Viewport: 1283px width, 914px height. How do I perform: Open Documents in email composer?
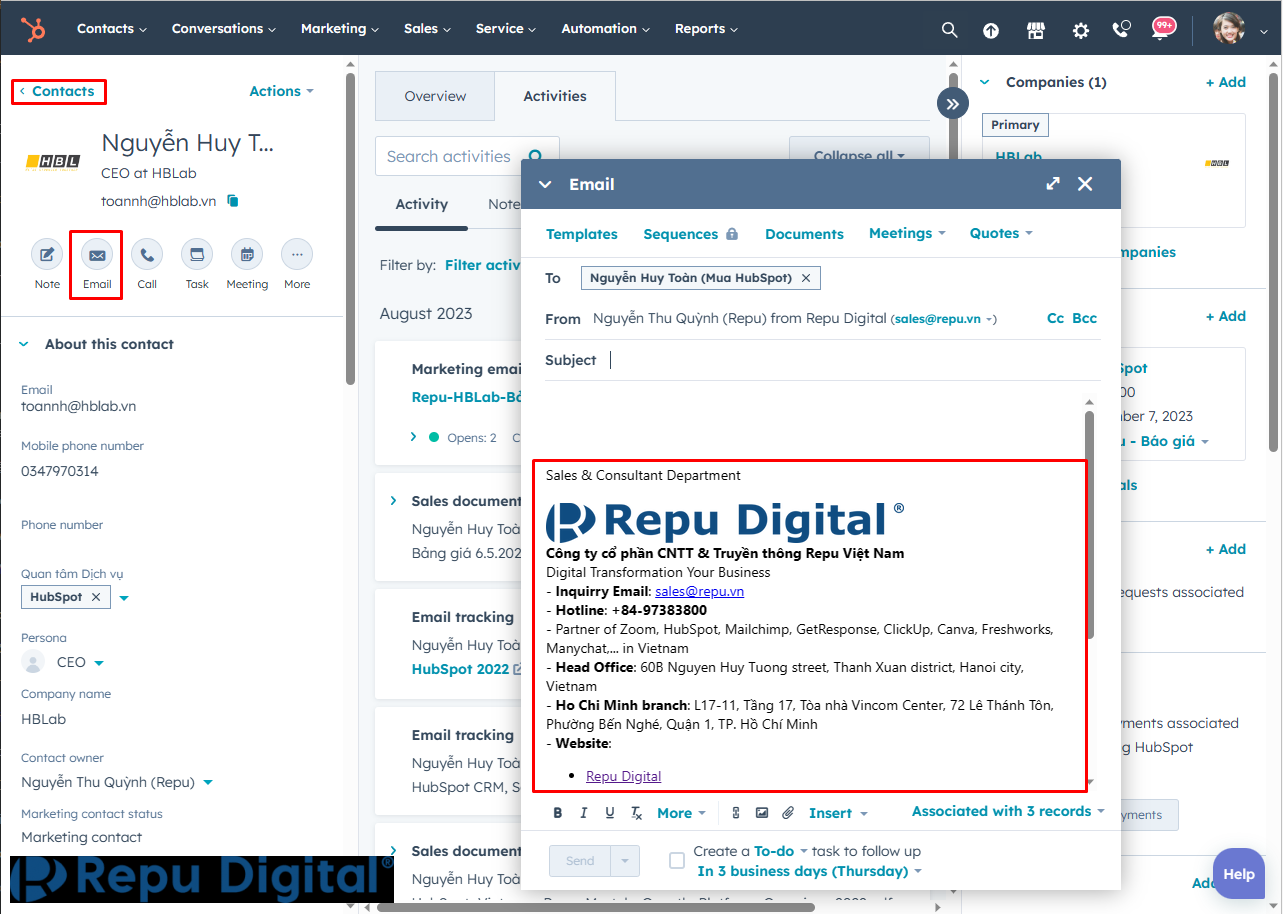click(804, 234)
